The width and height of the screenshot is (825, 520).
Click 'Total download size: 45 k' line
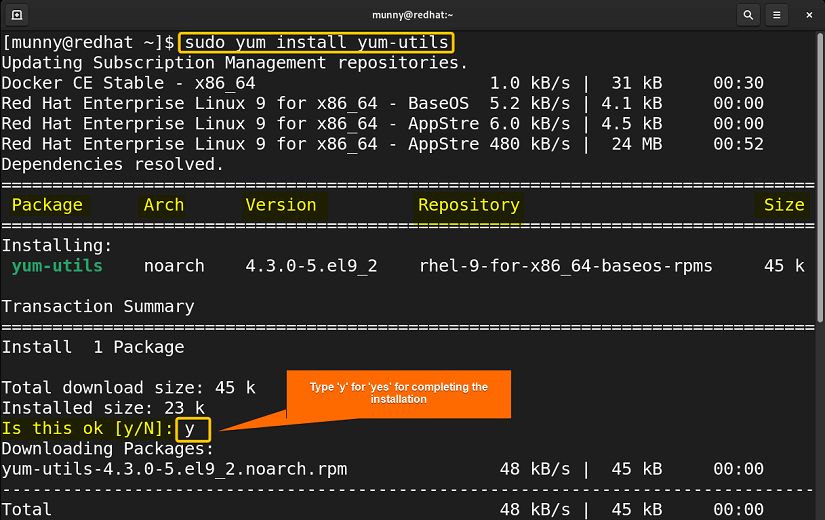(x=128, y=388)
